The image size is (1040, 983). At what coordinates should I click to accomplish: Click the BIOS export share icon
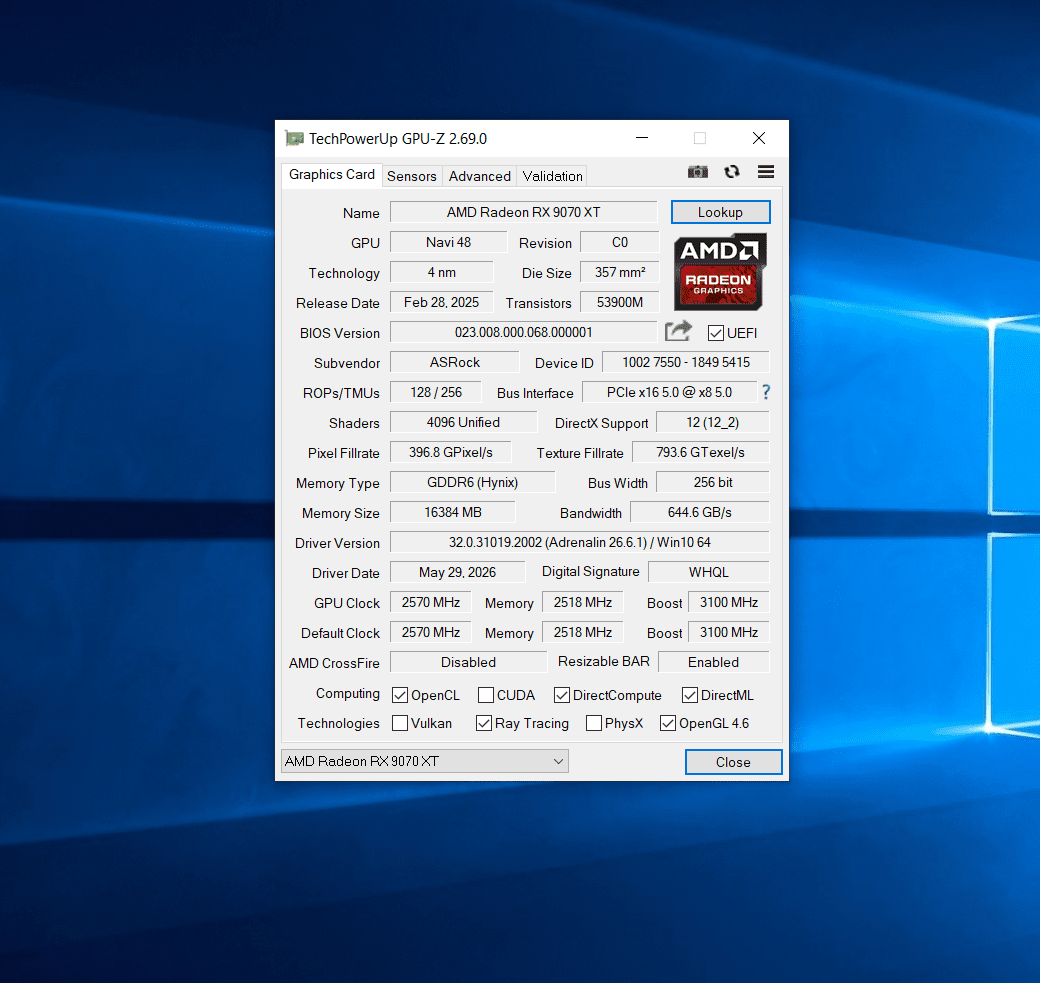click(678, 331)
